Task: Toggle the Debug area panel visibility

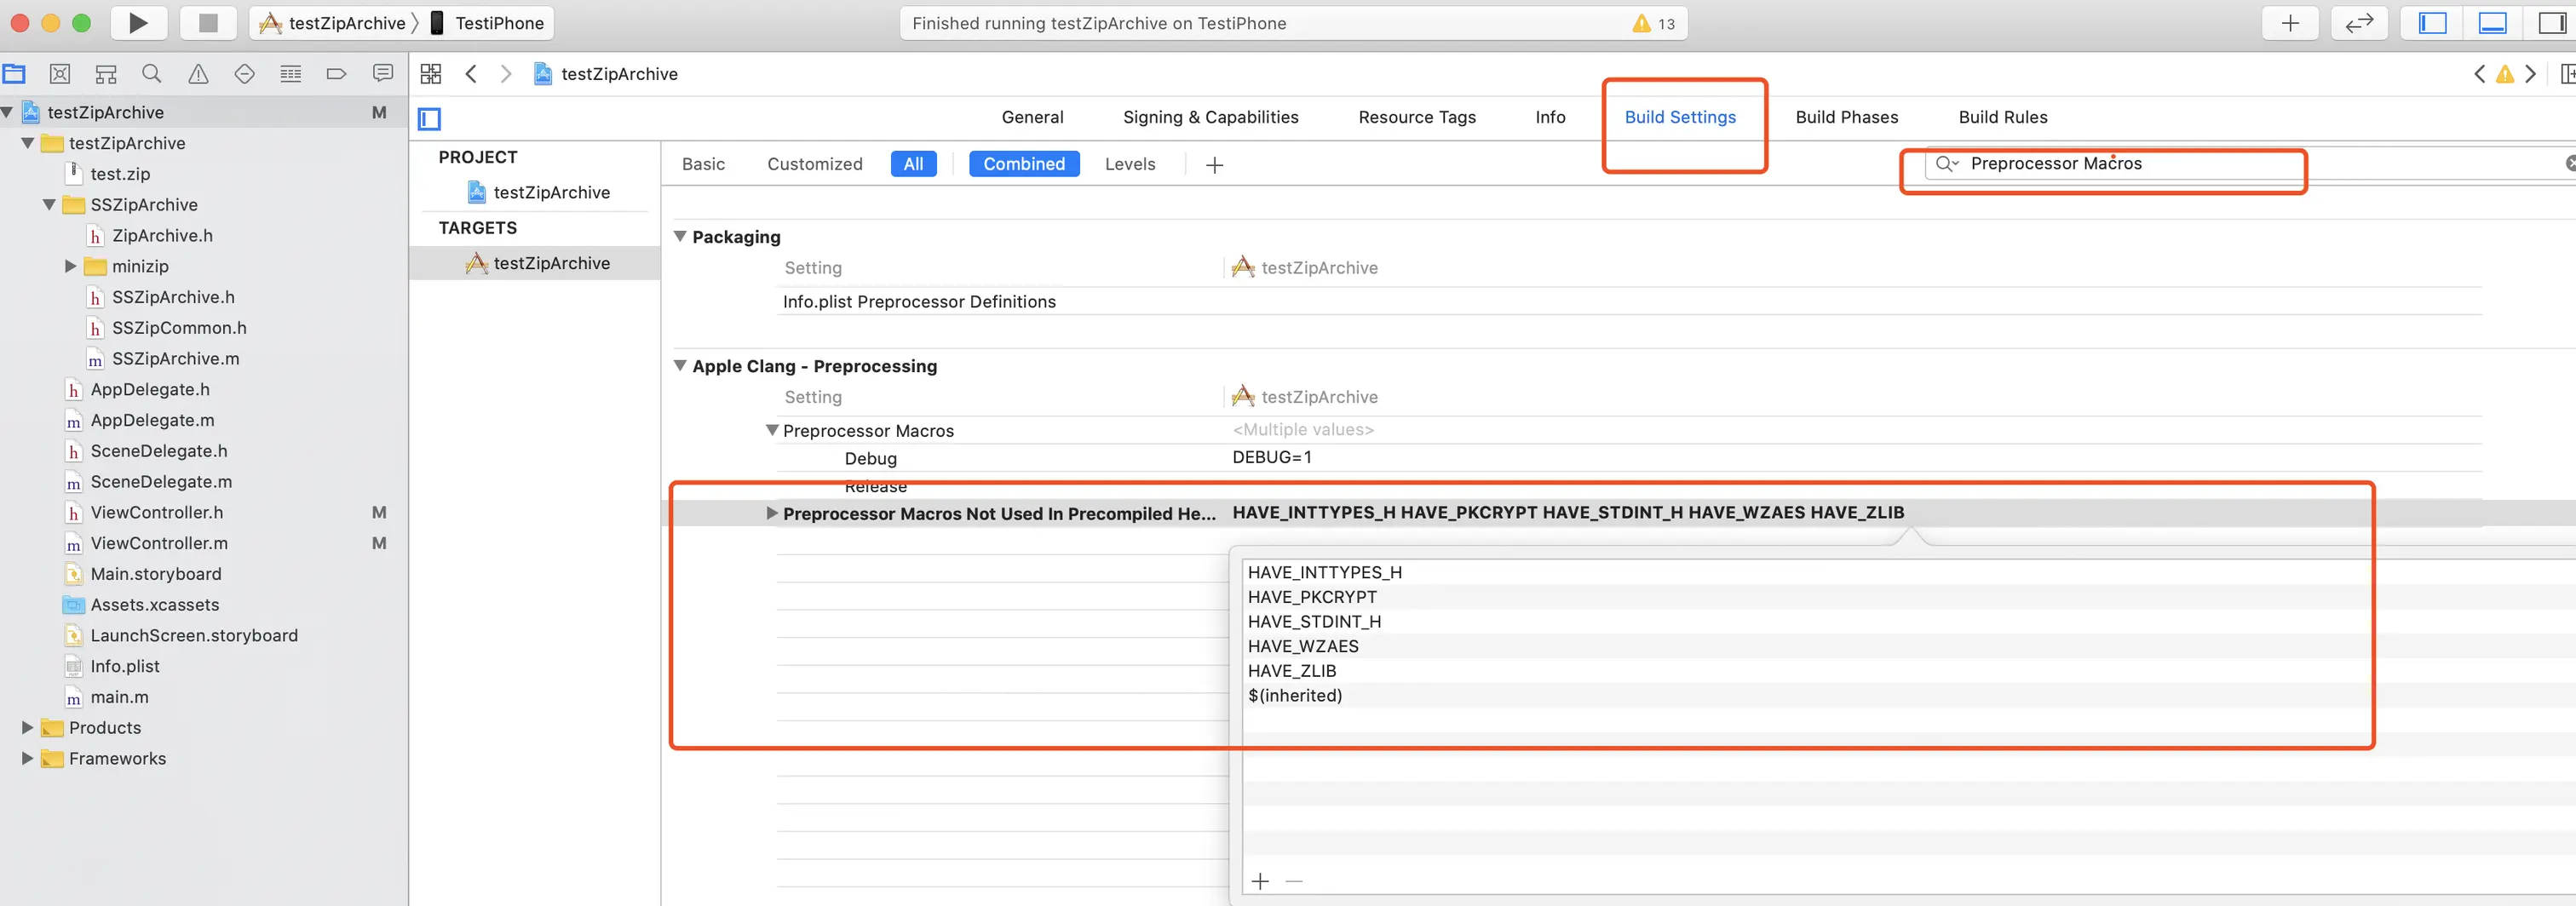Action: pyautogui.click(x=2492, y=23)
